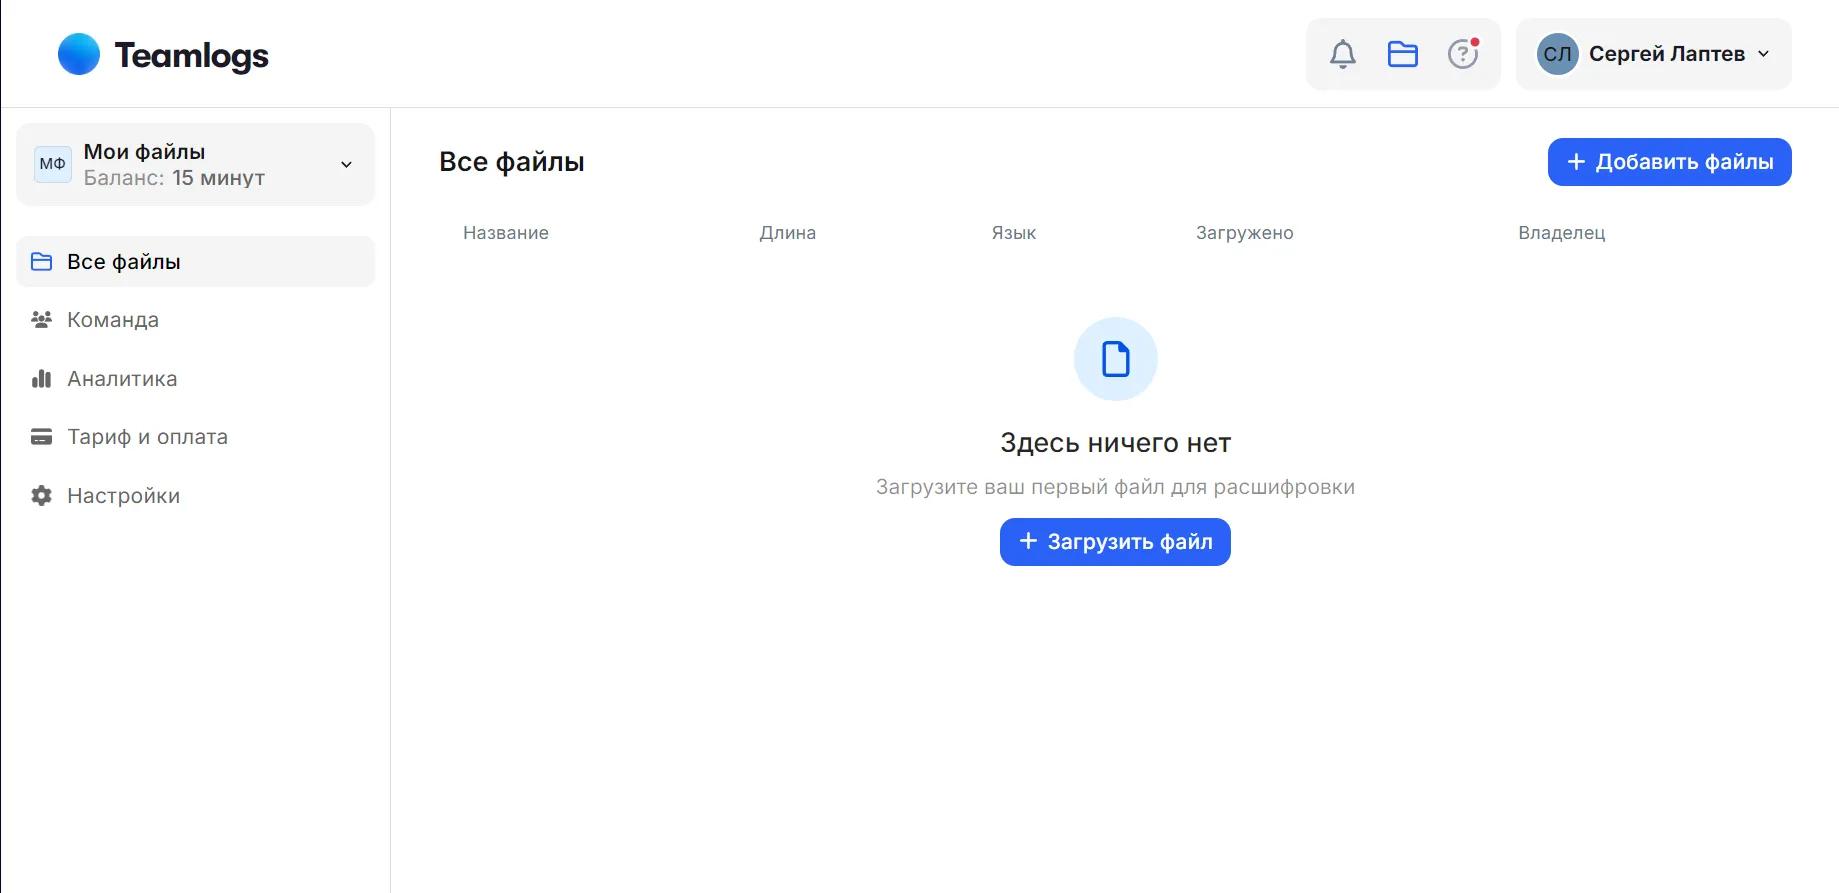1839x893 pixels.
Task: Click the folder icon in top bar
Action: [x=1403, y=54]
